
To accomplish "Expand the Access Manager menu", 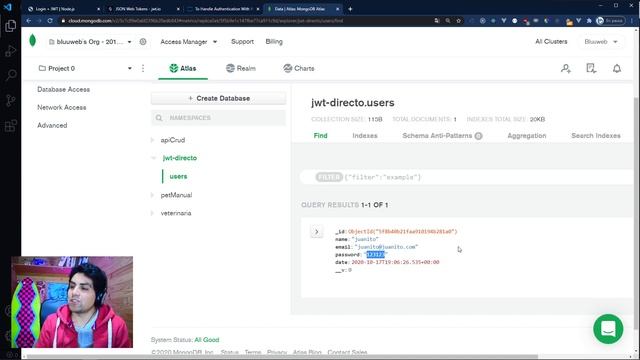I will 189,42.
